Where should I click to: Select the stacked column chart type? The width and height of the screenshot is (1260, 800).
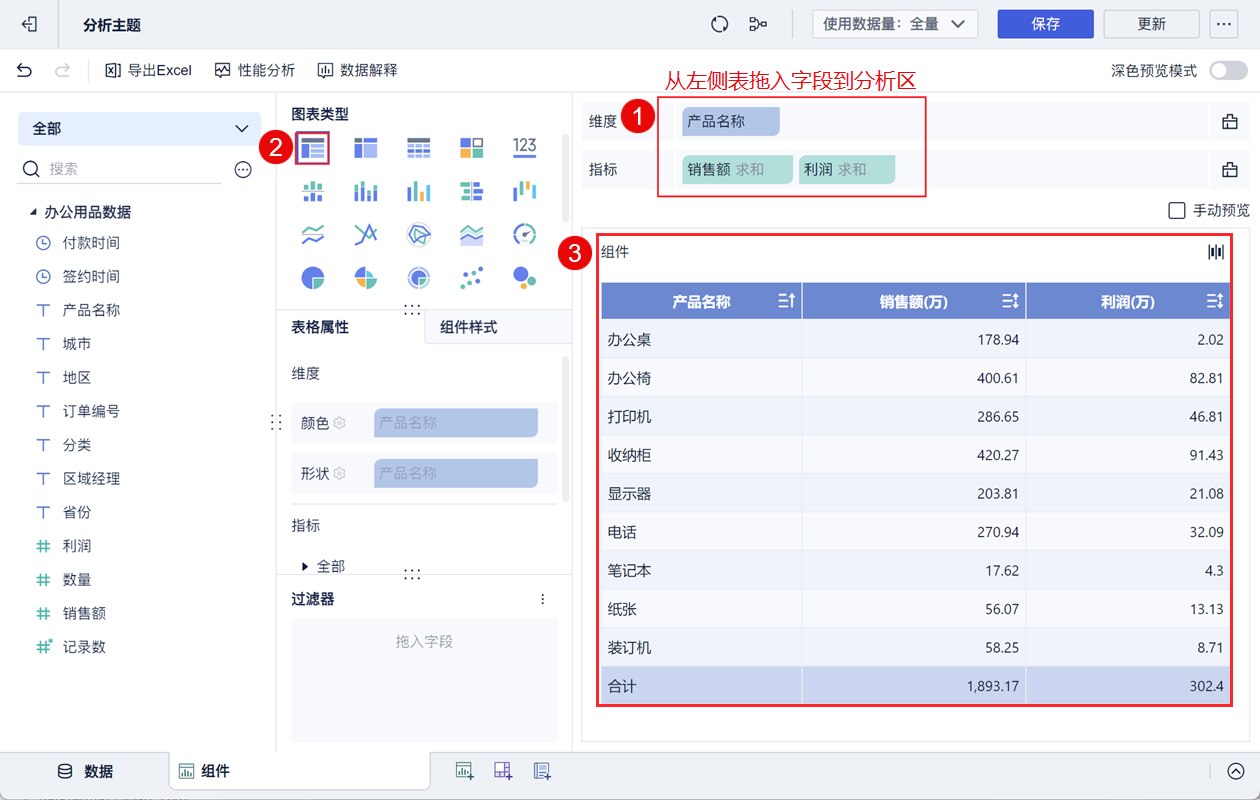click(366, 191)
